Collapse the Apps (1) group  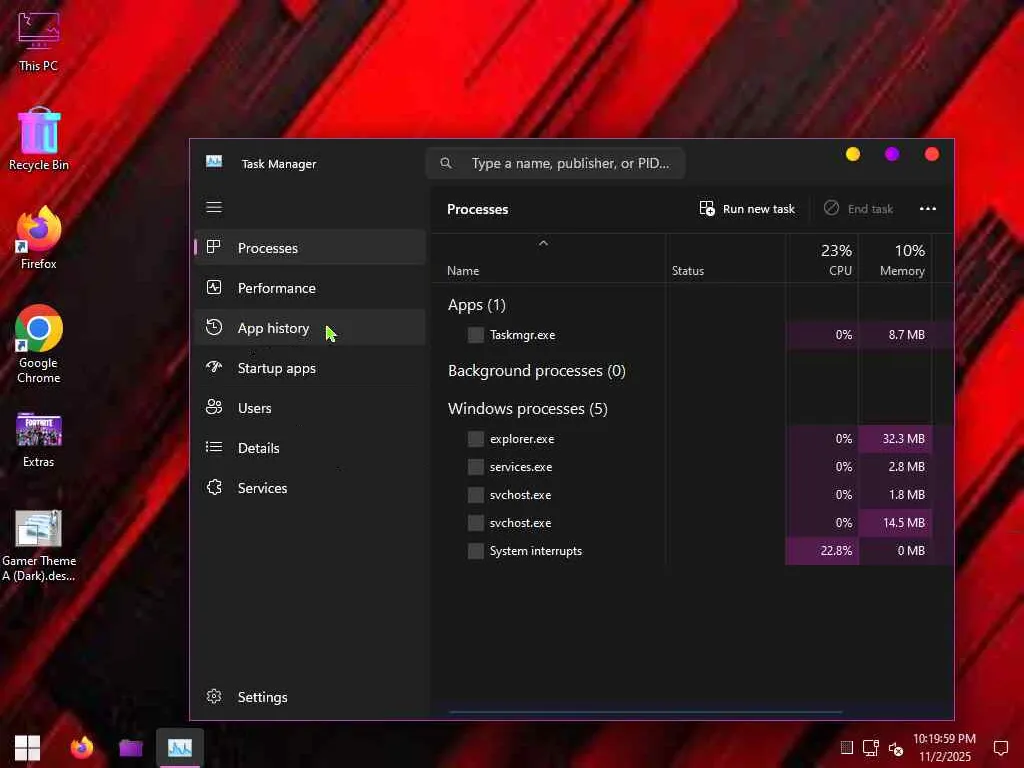477,305
